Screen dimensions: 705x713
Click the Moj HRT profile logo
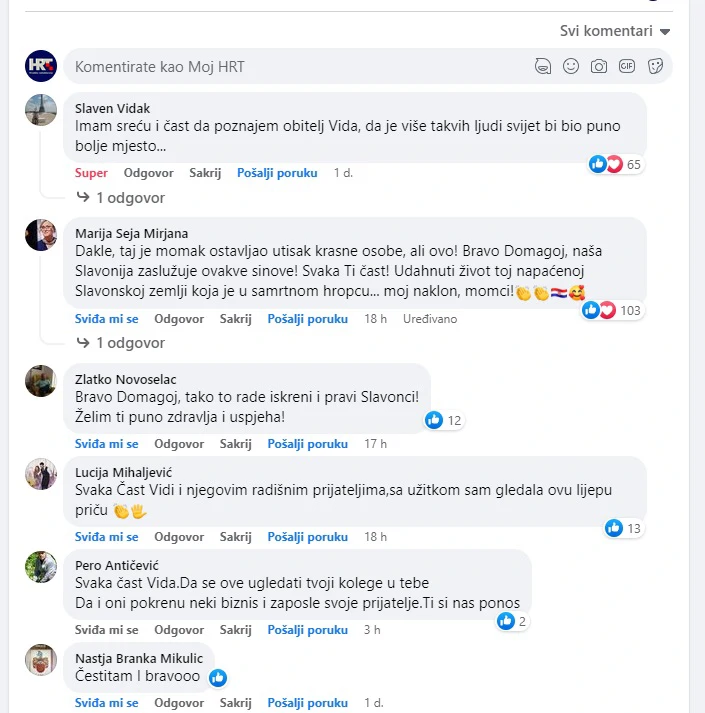41,66
